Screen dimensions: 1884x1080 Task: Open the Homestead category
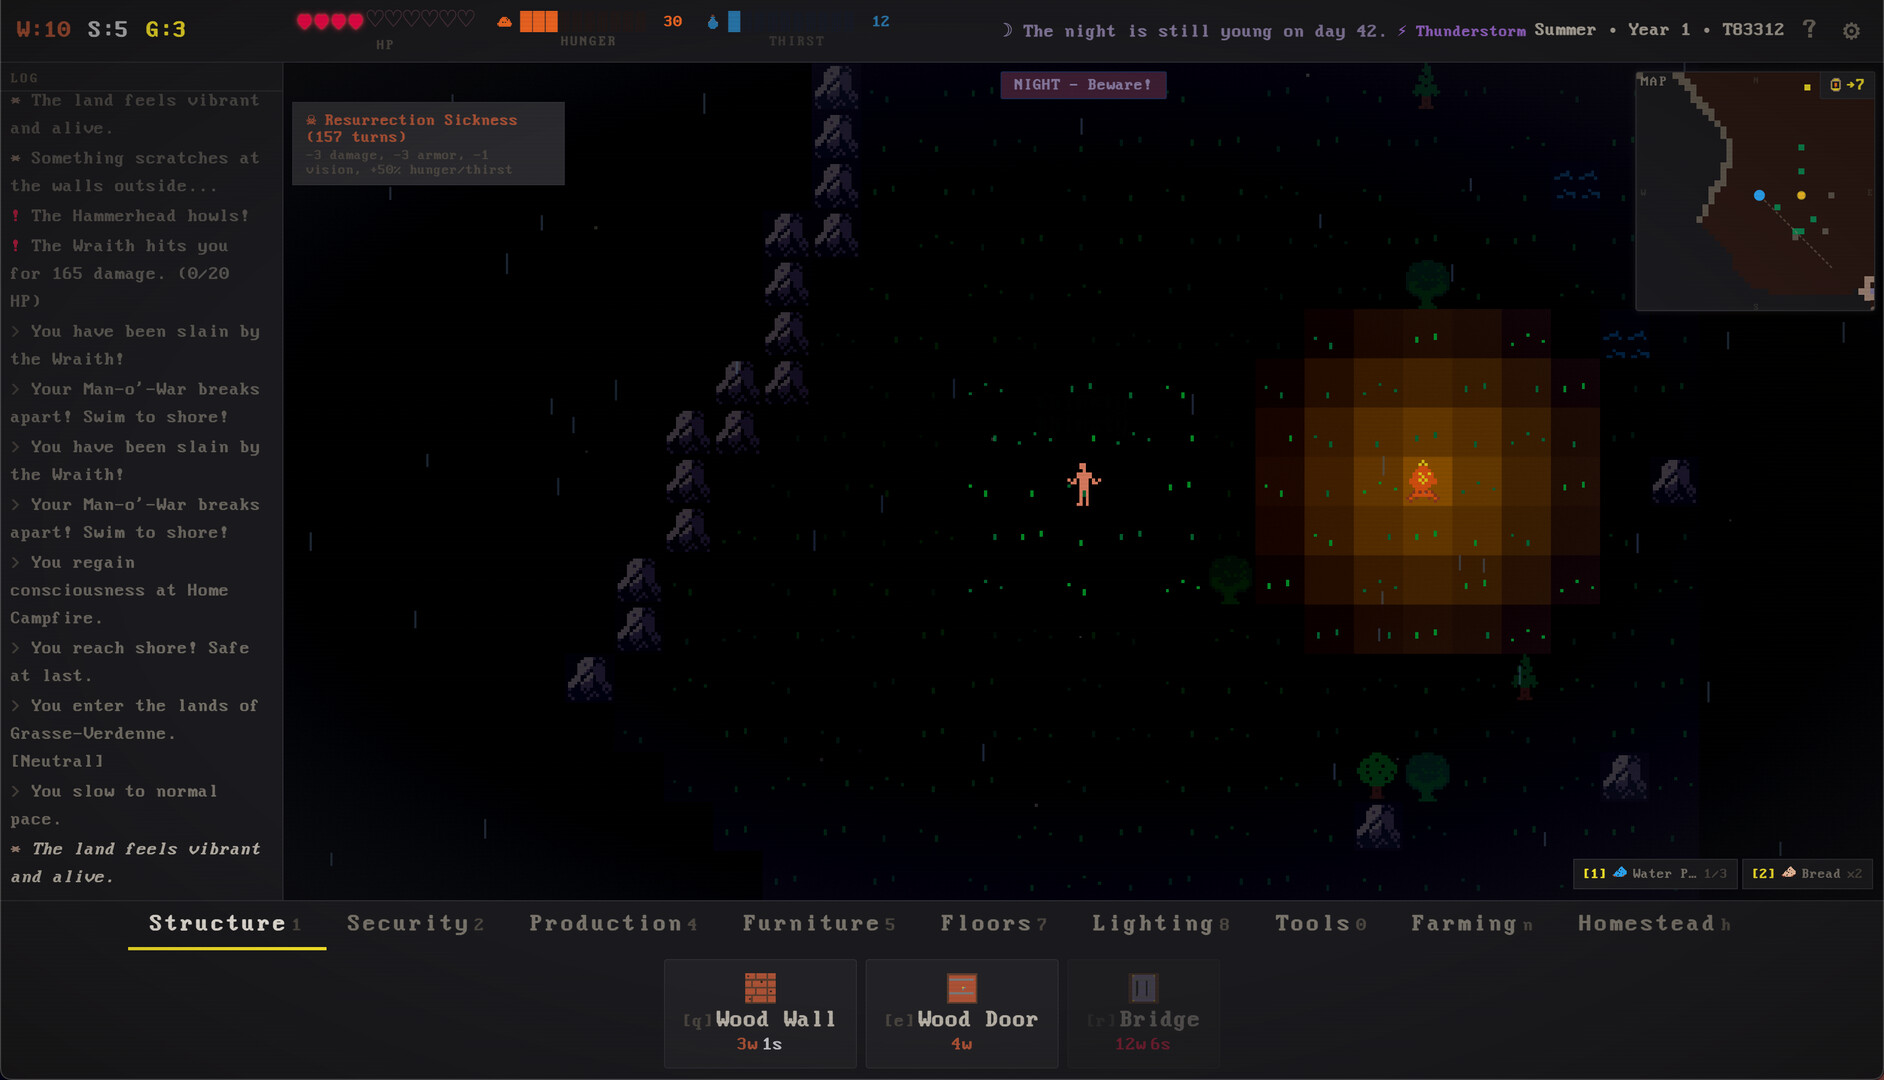1645,923
